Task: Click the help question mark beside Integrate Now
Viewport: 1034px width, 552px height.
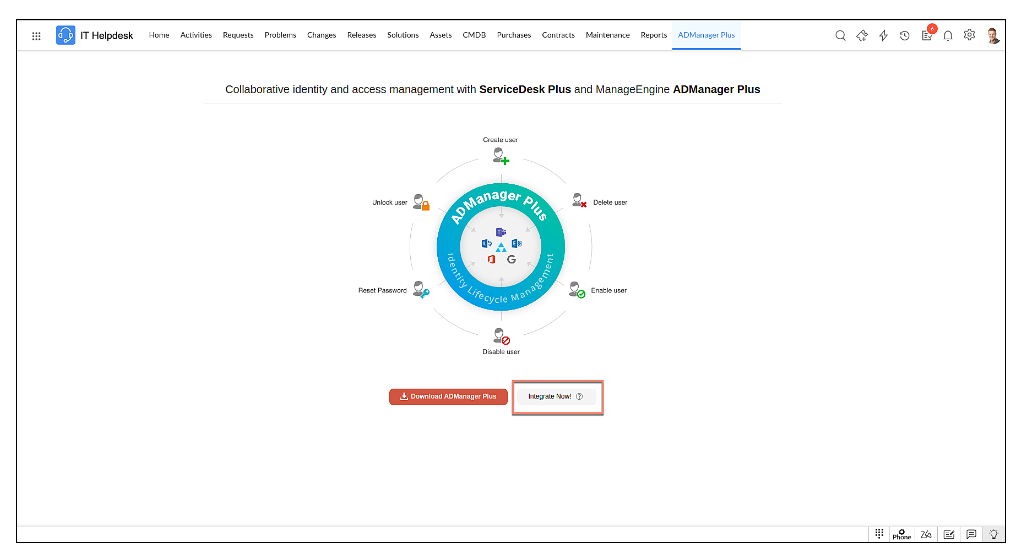Action: point(579,396)
